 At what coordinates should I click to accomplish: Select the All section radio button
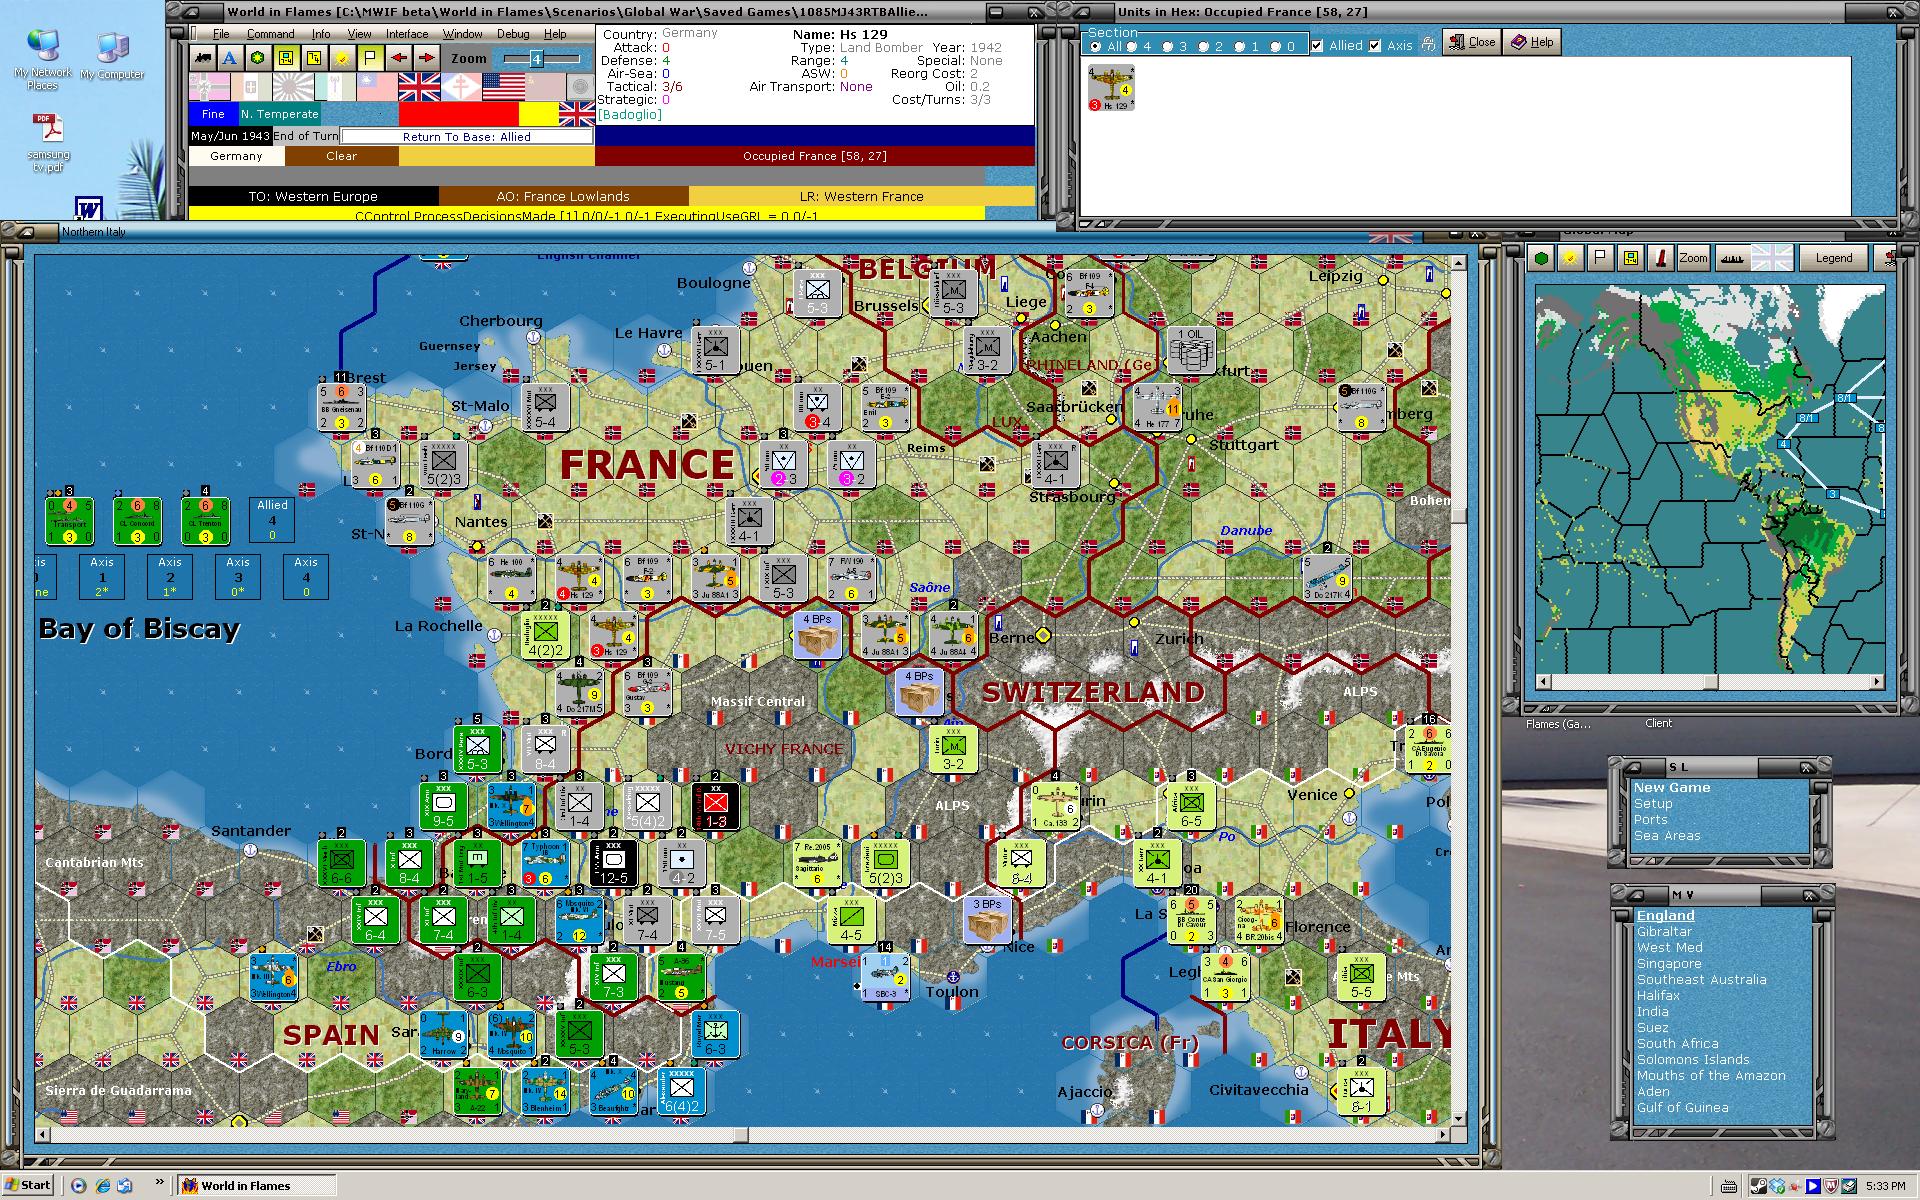click(x=1095, y=46)
